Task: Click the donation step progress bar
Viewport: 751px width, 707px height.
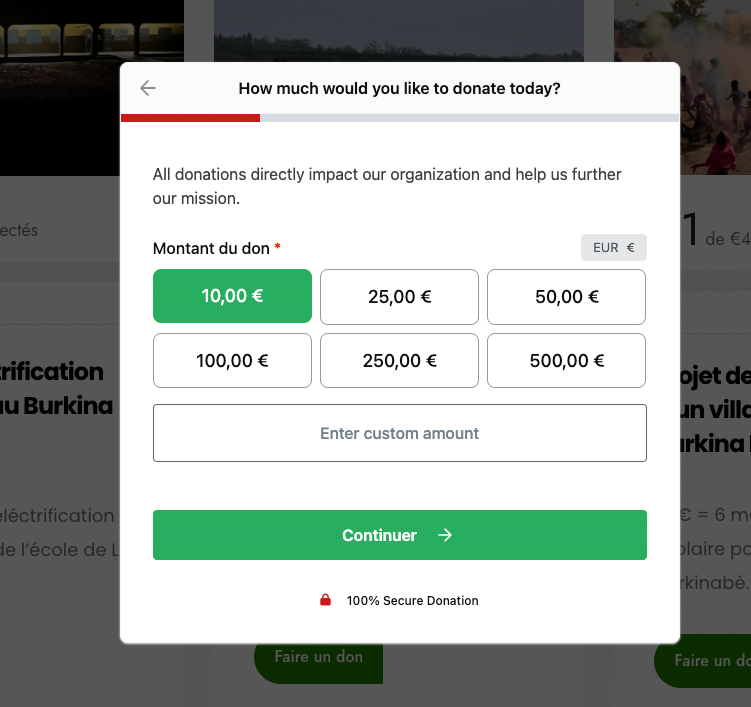Action: pyautogui.click(x=399, y=118)
